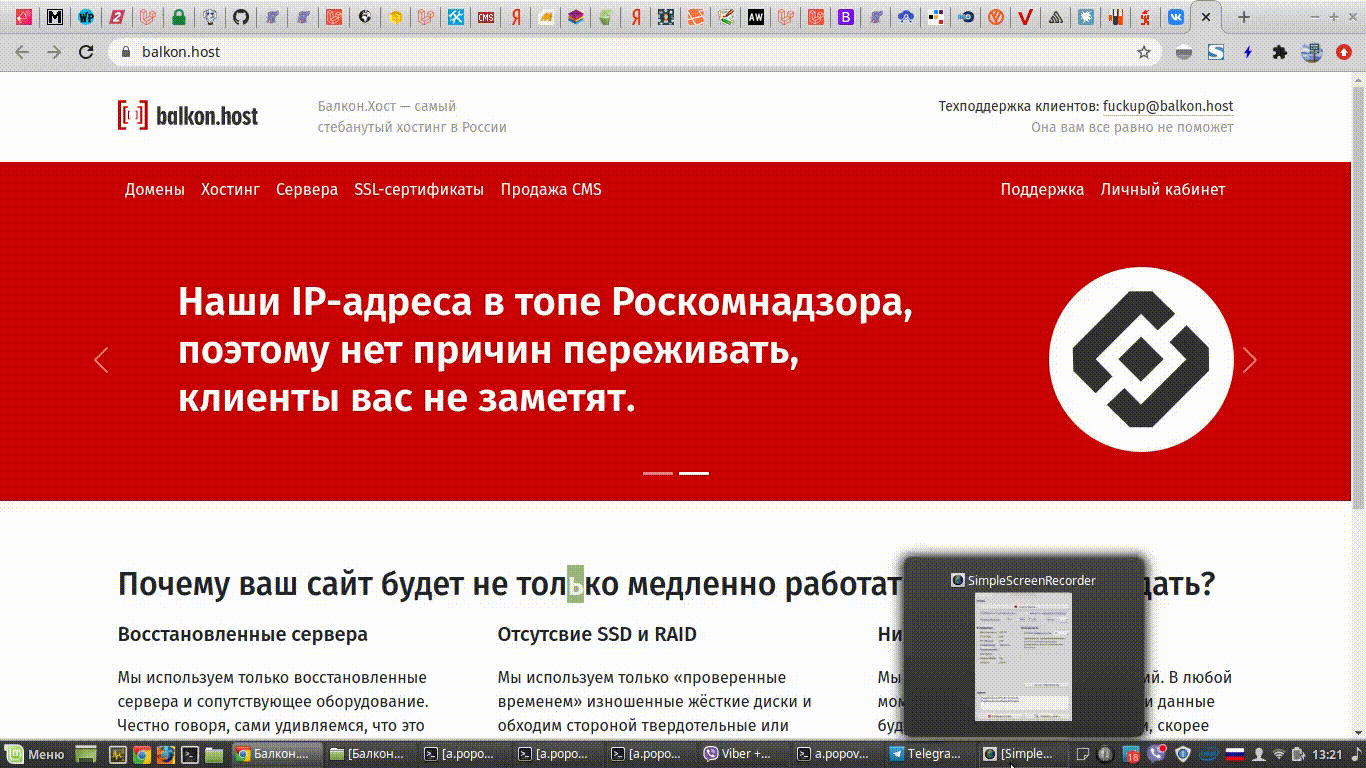Open the Chrome extensions puzzle icon
Image resolution: width=1366 pixels, height=768 pixels.
coord(1279,52)
